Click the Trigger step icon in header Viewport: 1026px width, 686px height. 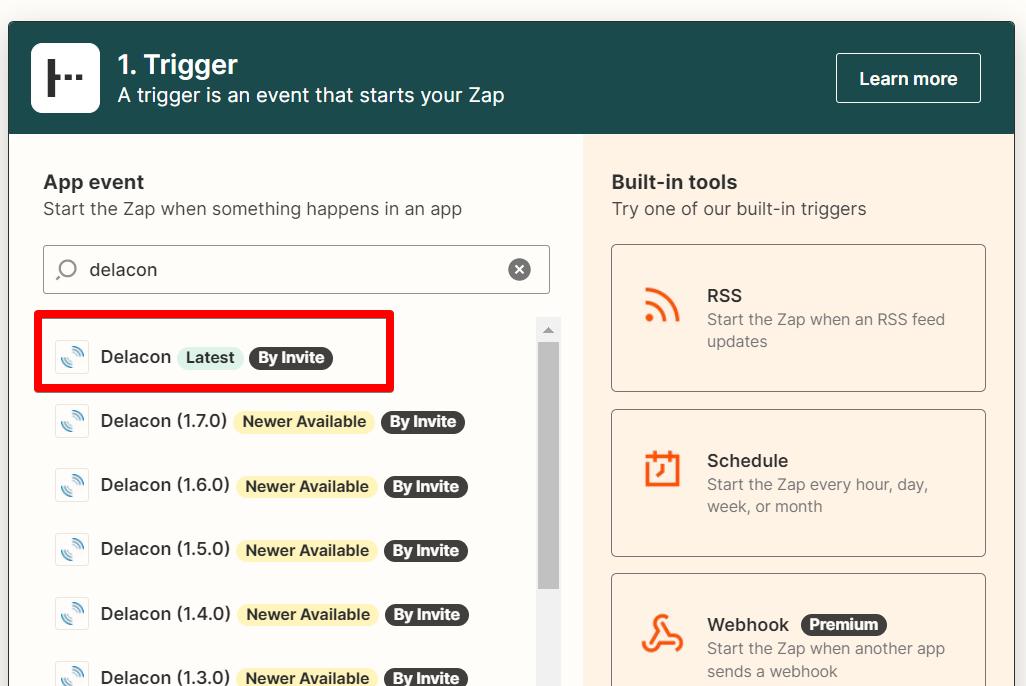pos(65,78)
